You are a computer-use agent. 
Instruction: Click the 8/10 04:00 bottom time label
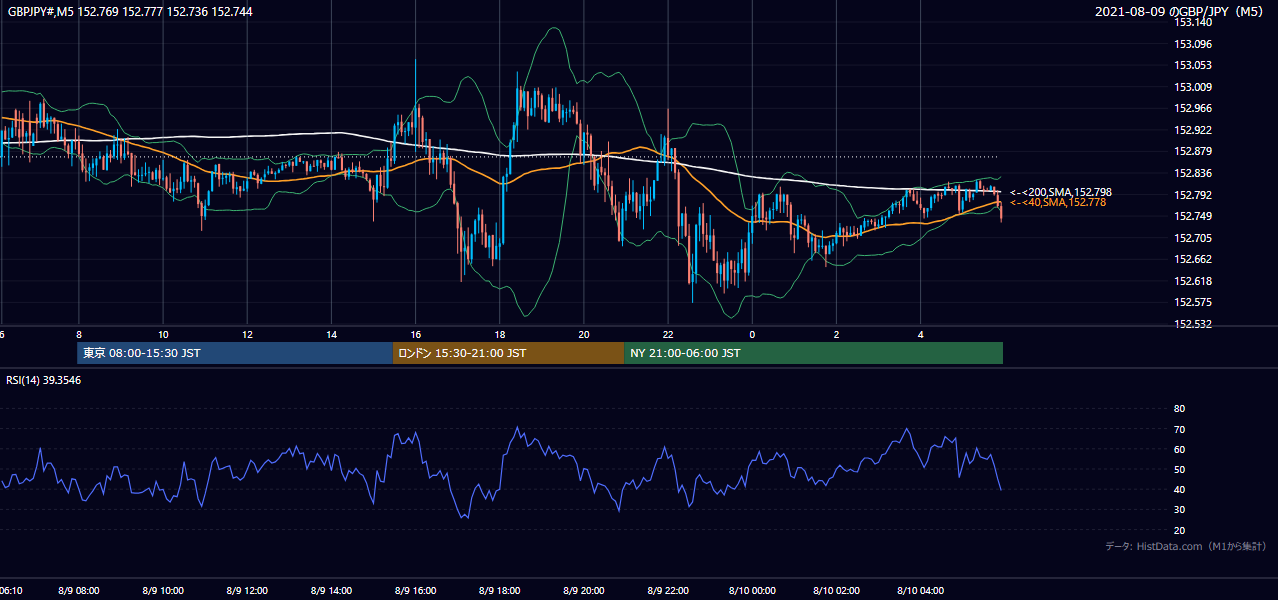pyautogui.click(x=920, y=591)
